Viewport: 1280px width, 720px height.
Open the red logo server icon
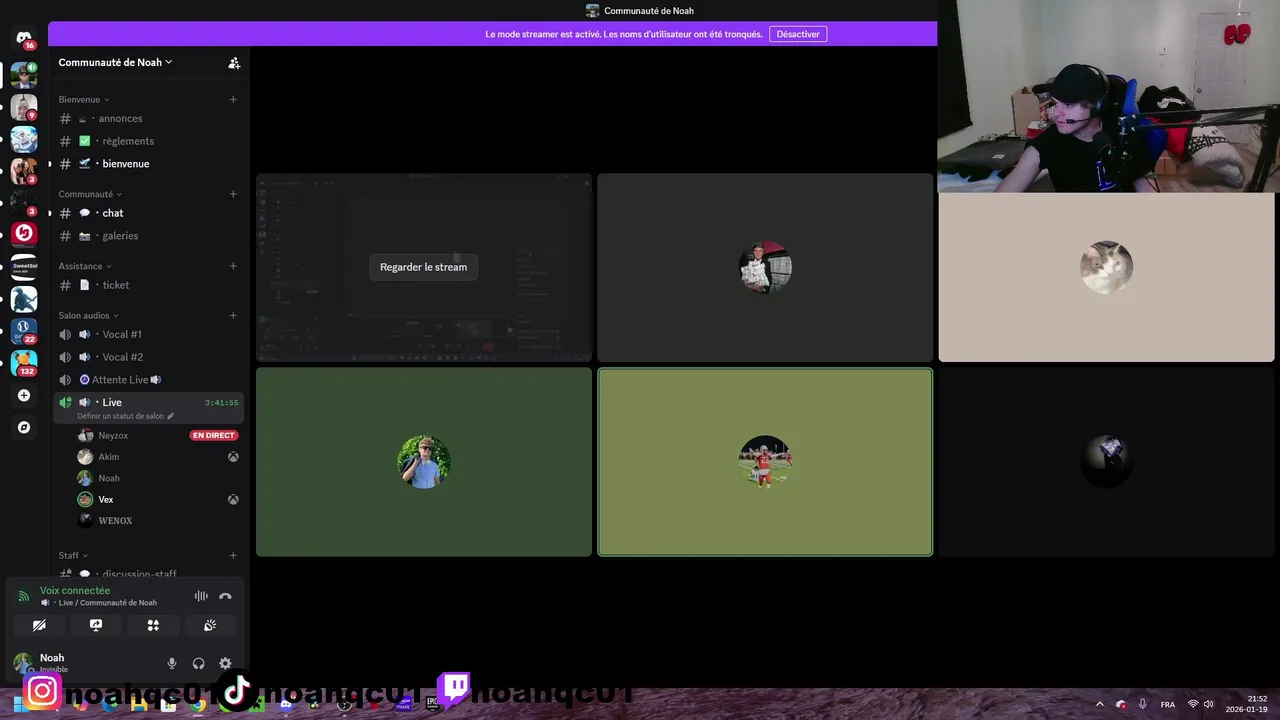tap(24, 233)
